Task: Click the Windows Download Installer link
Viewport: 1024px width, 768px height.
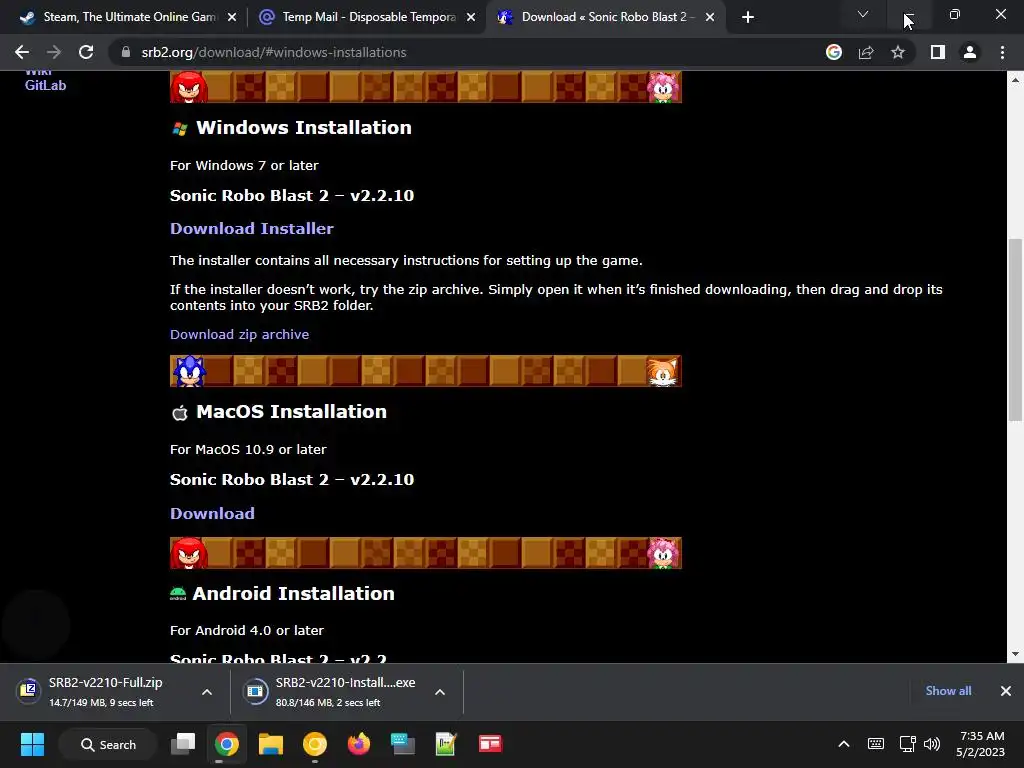Action: tap(251, 229)
